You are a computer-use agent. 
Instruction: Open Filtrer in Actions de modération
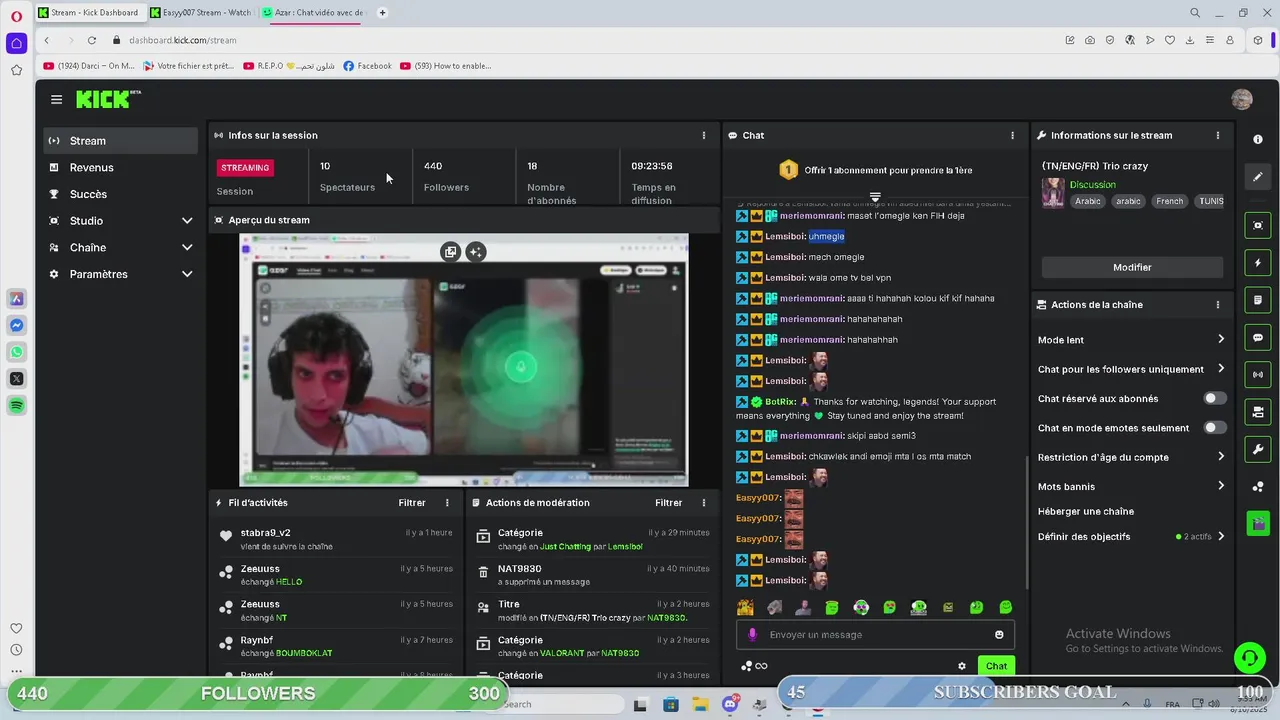pos(668,503)
